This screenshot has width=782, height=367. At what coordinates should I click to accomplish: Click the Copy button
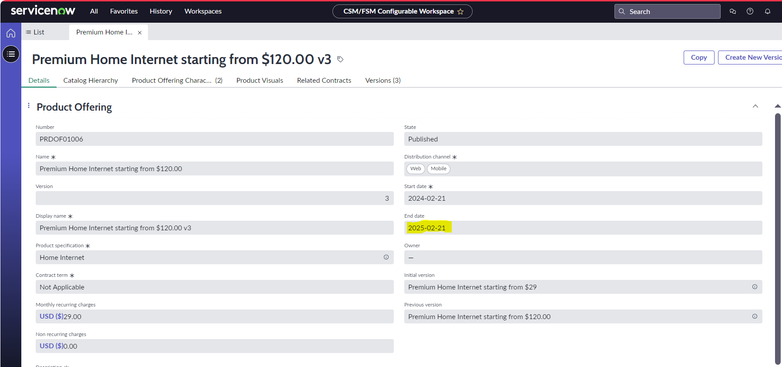pyautogui.click(x=699, y=57)
